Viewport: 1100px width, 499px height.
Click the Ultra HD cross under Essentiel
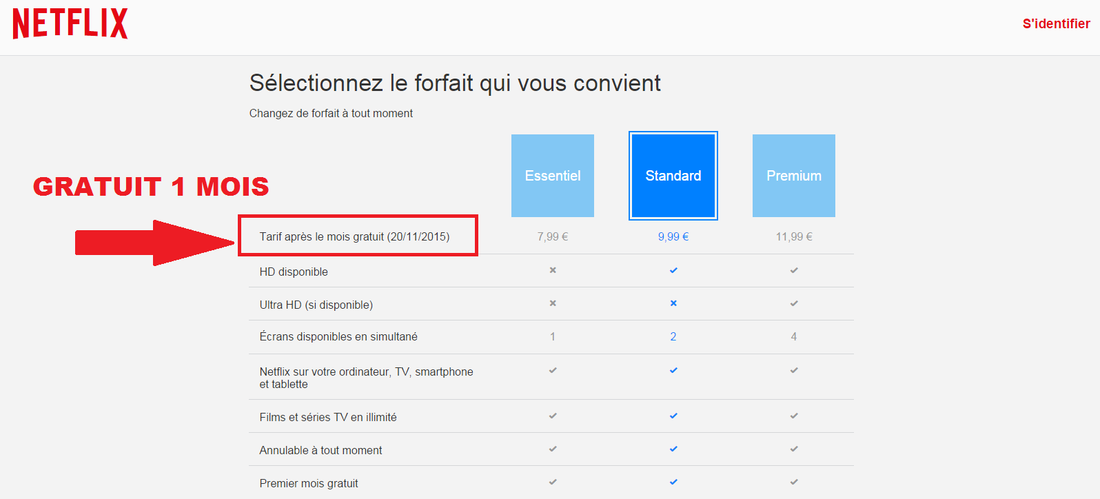point(553,303)
